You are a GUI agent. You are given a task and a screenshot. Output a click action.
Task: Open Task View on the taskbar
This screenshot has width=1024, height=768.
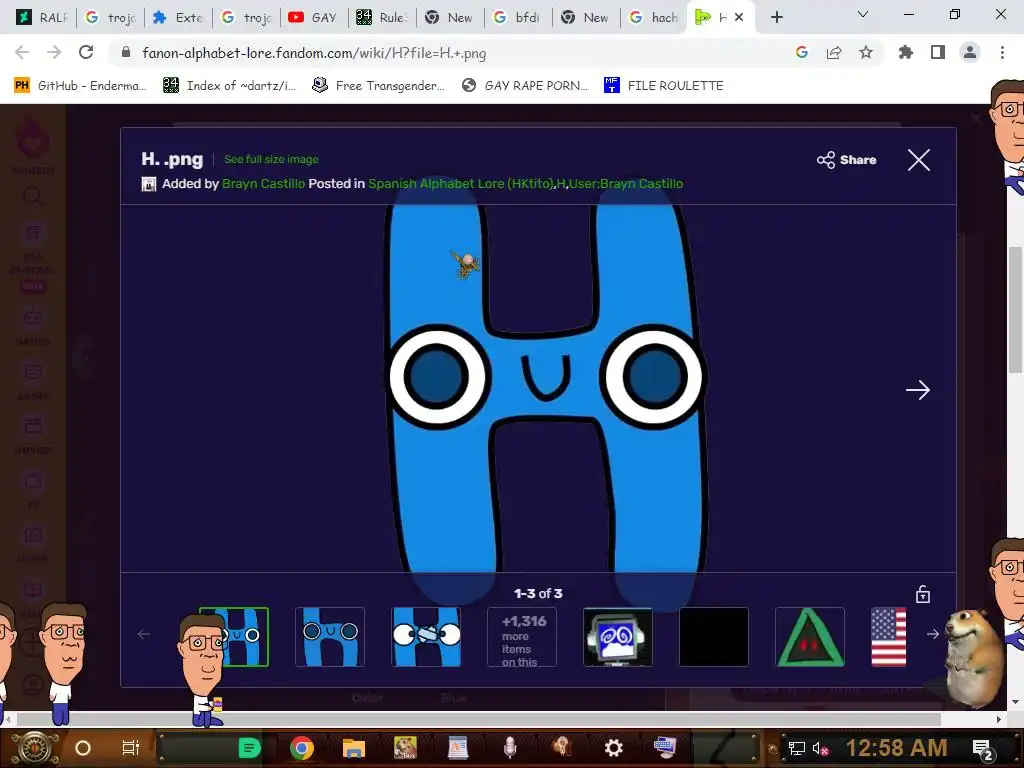[x=131, y=748]
